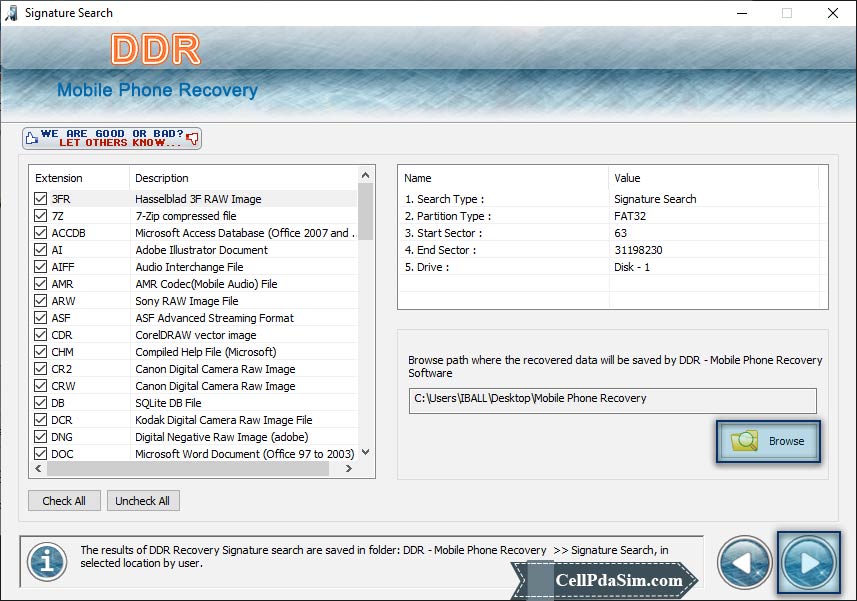Click the Description column header
857x601 pixels.
point(244,178)
